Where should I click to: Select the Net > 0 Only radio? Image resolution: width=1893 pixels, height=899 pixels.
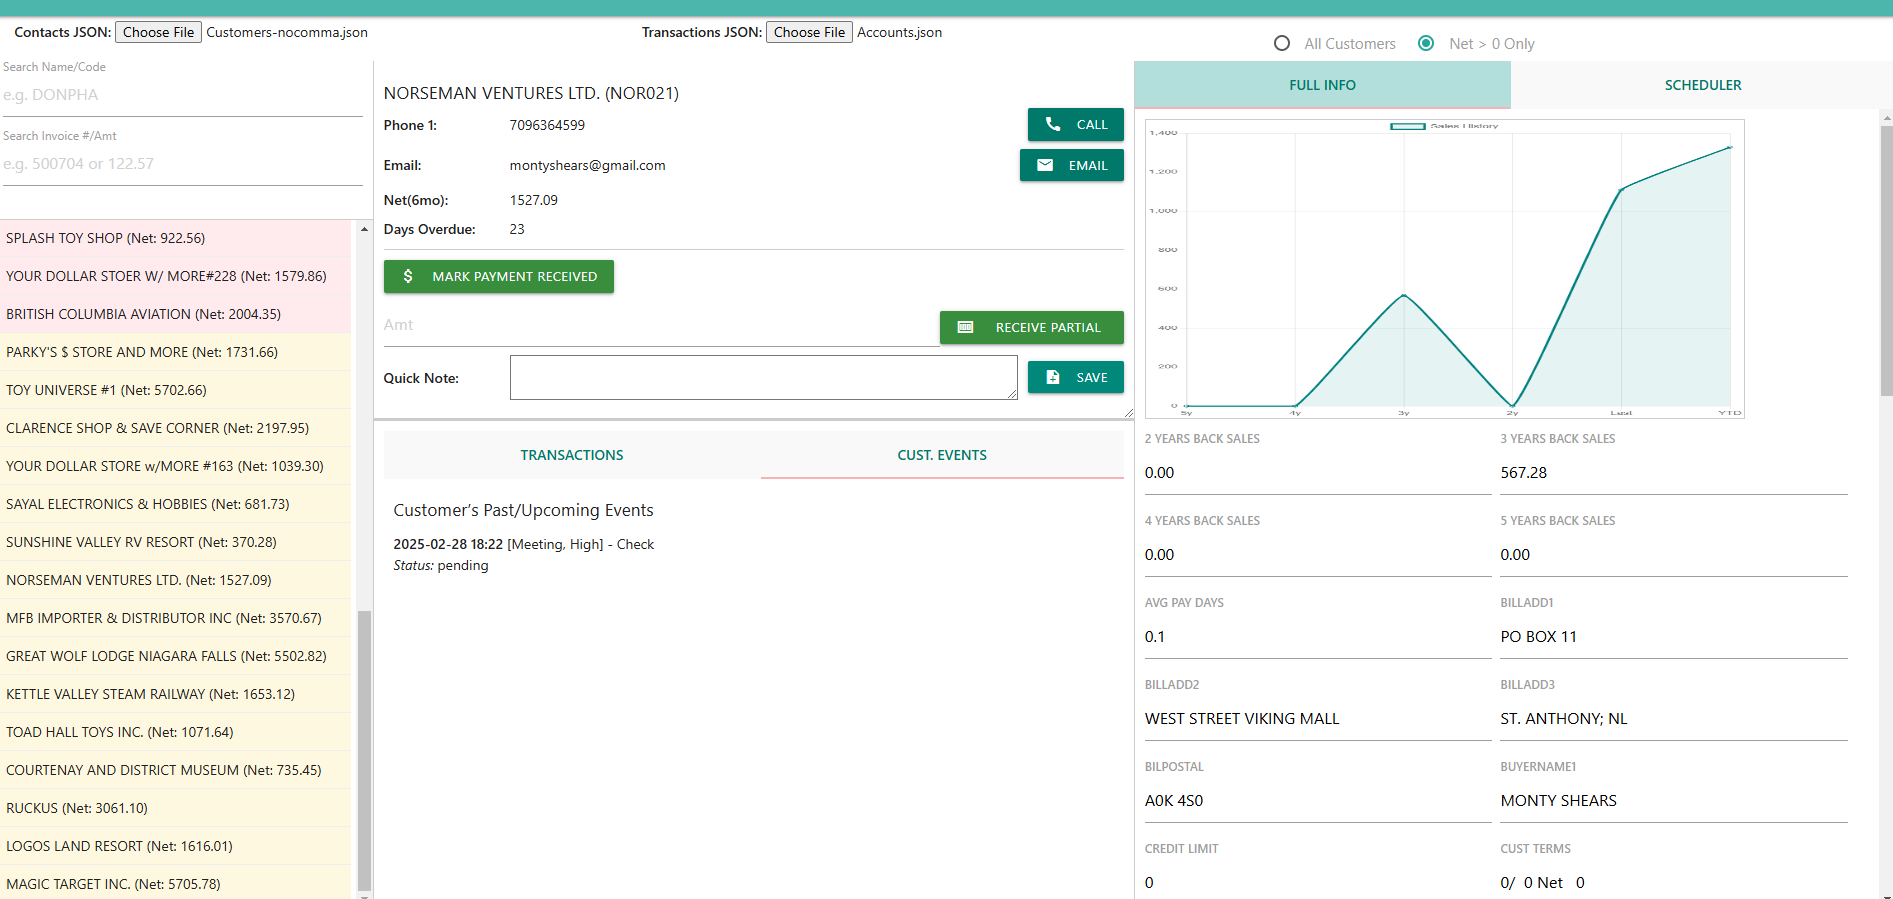click(1427, 44)
